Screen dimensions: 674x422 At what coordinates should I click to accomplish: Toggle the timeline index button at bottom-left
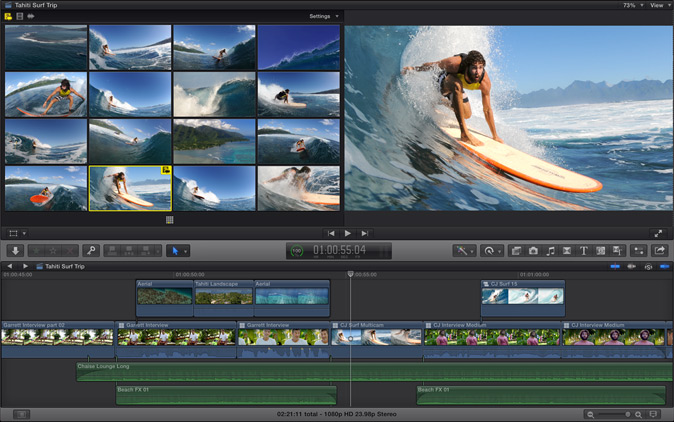click(x=21, y=414)
